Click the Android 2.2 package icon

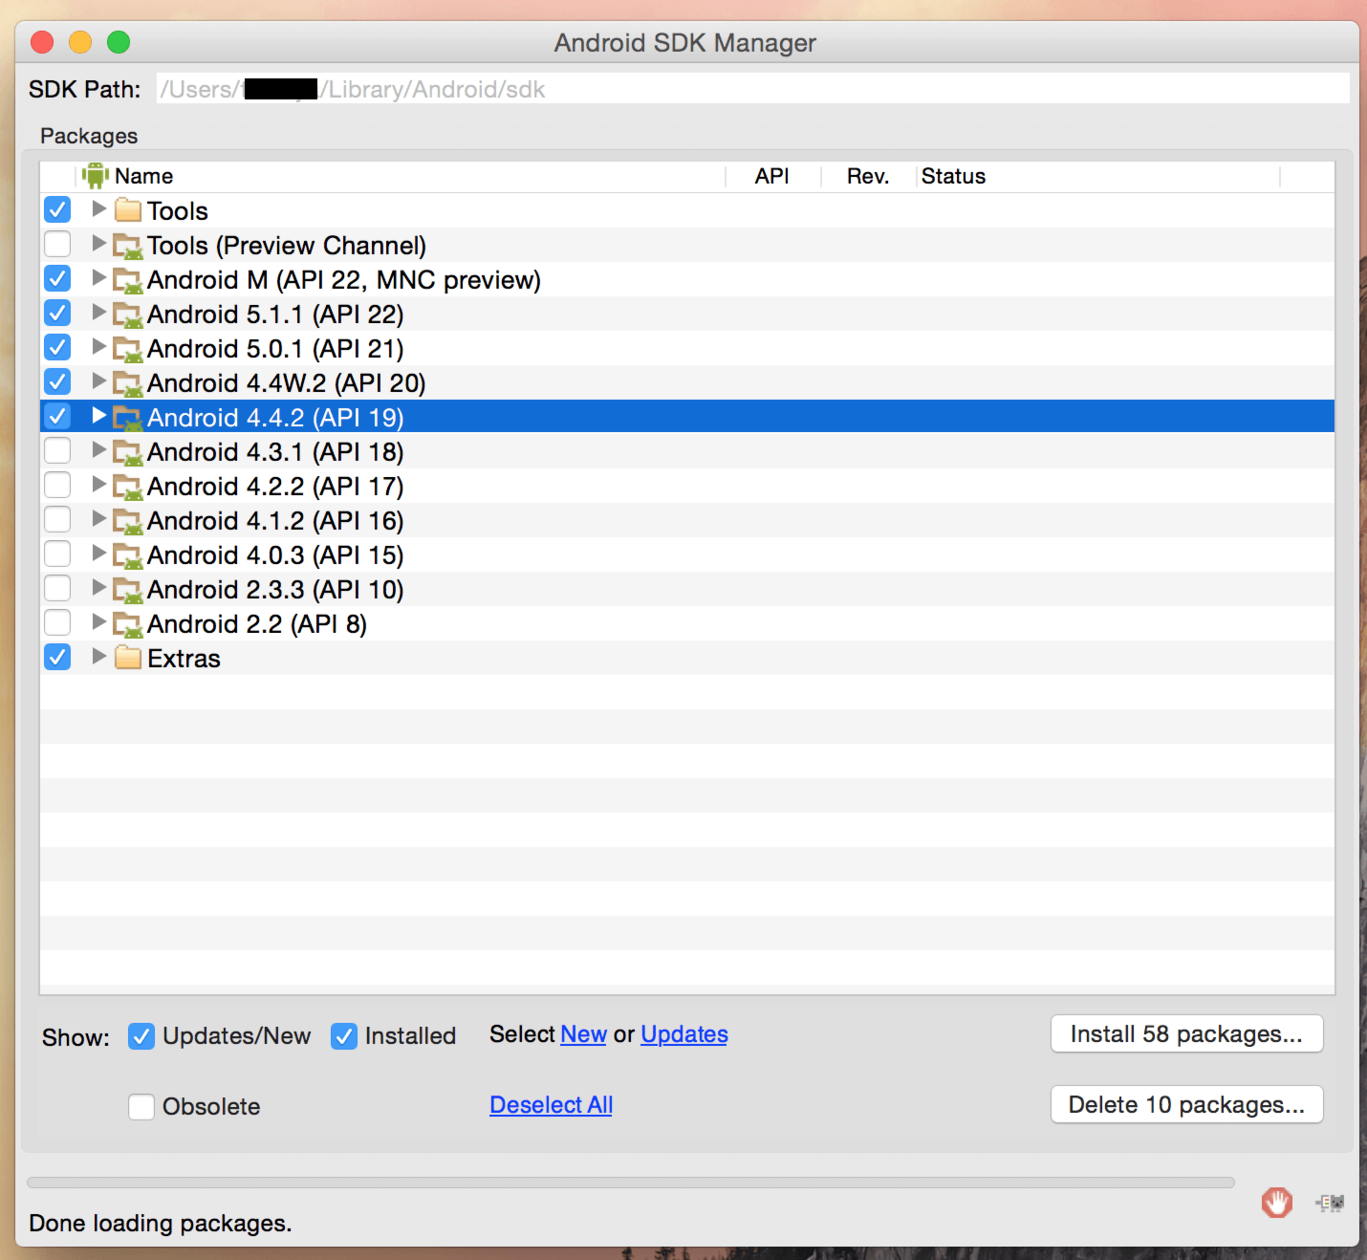coord(127,624)
